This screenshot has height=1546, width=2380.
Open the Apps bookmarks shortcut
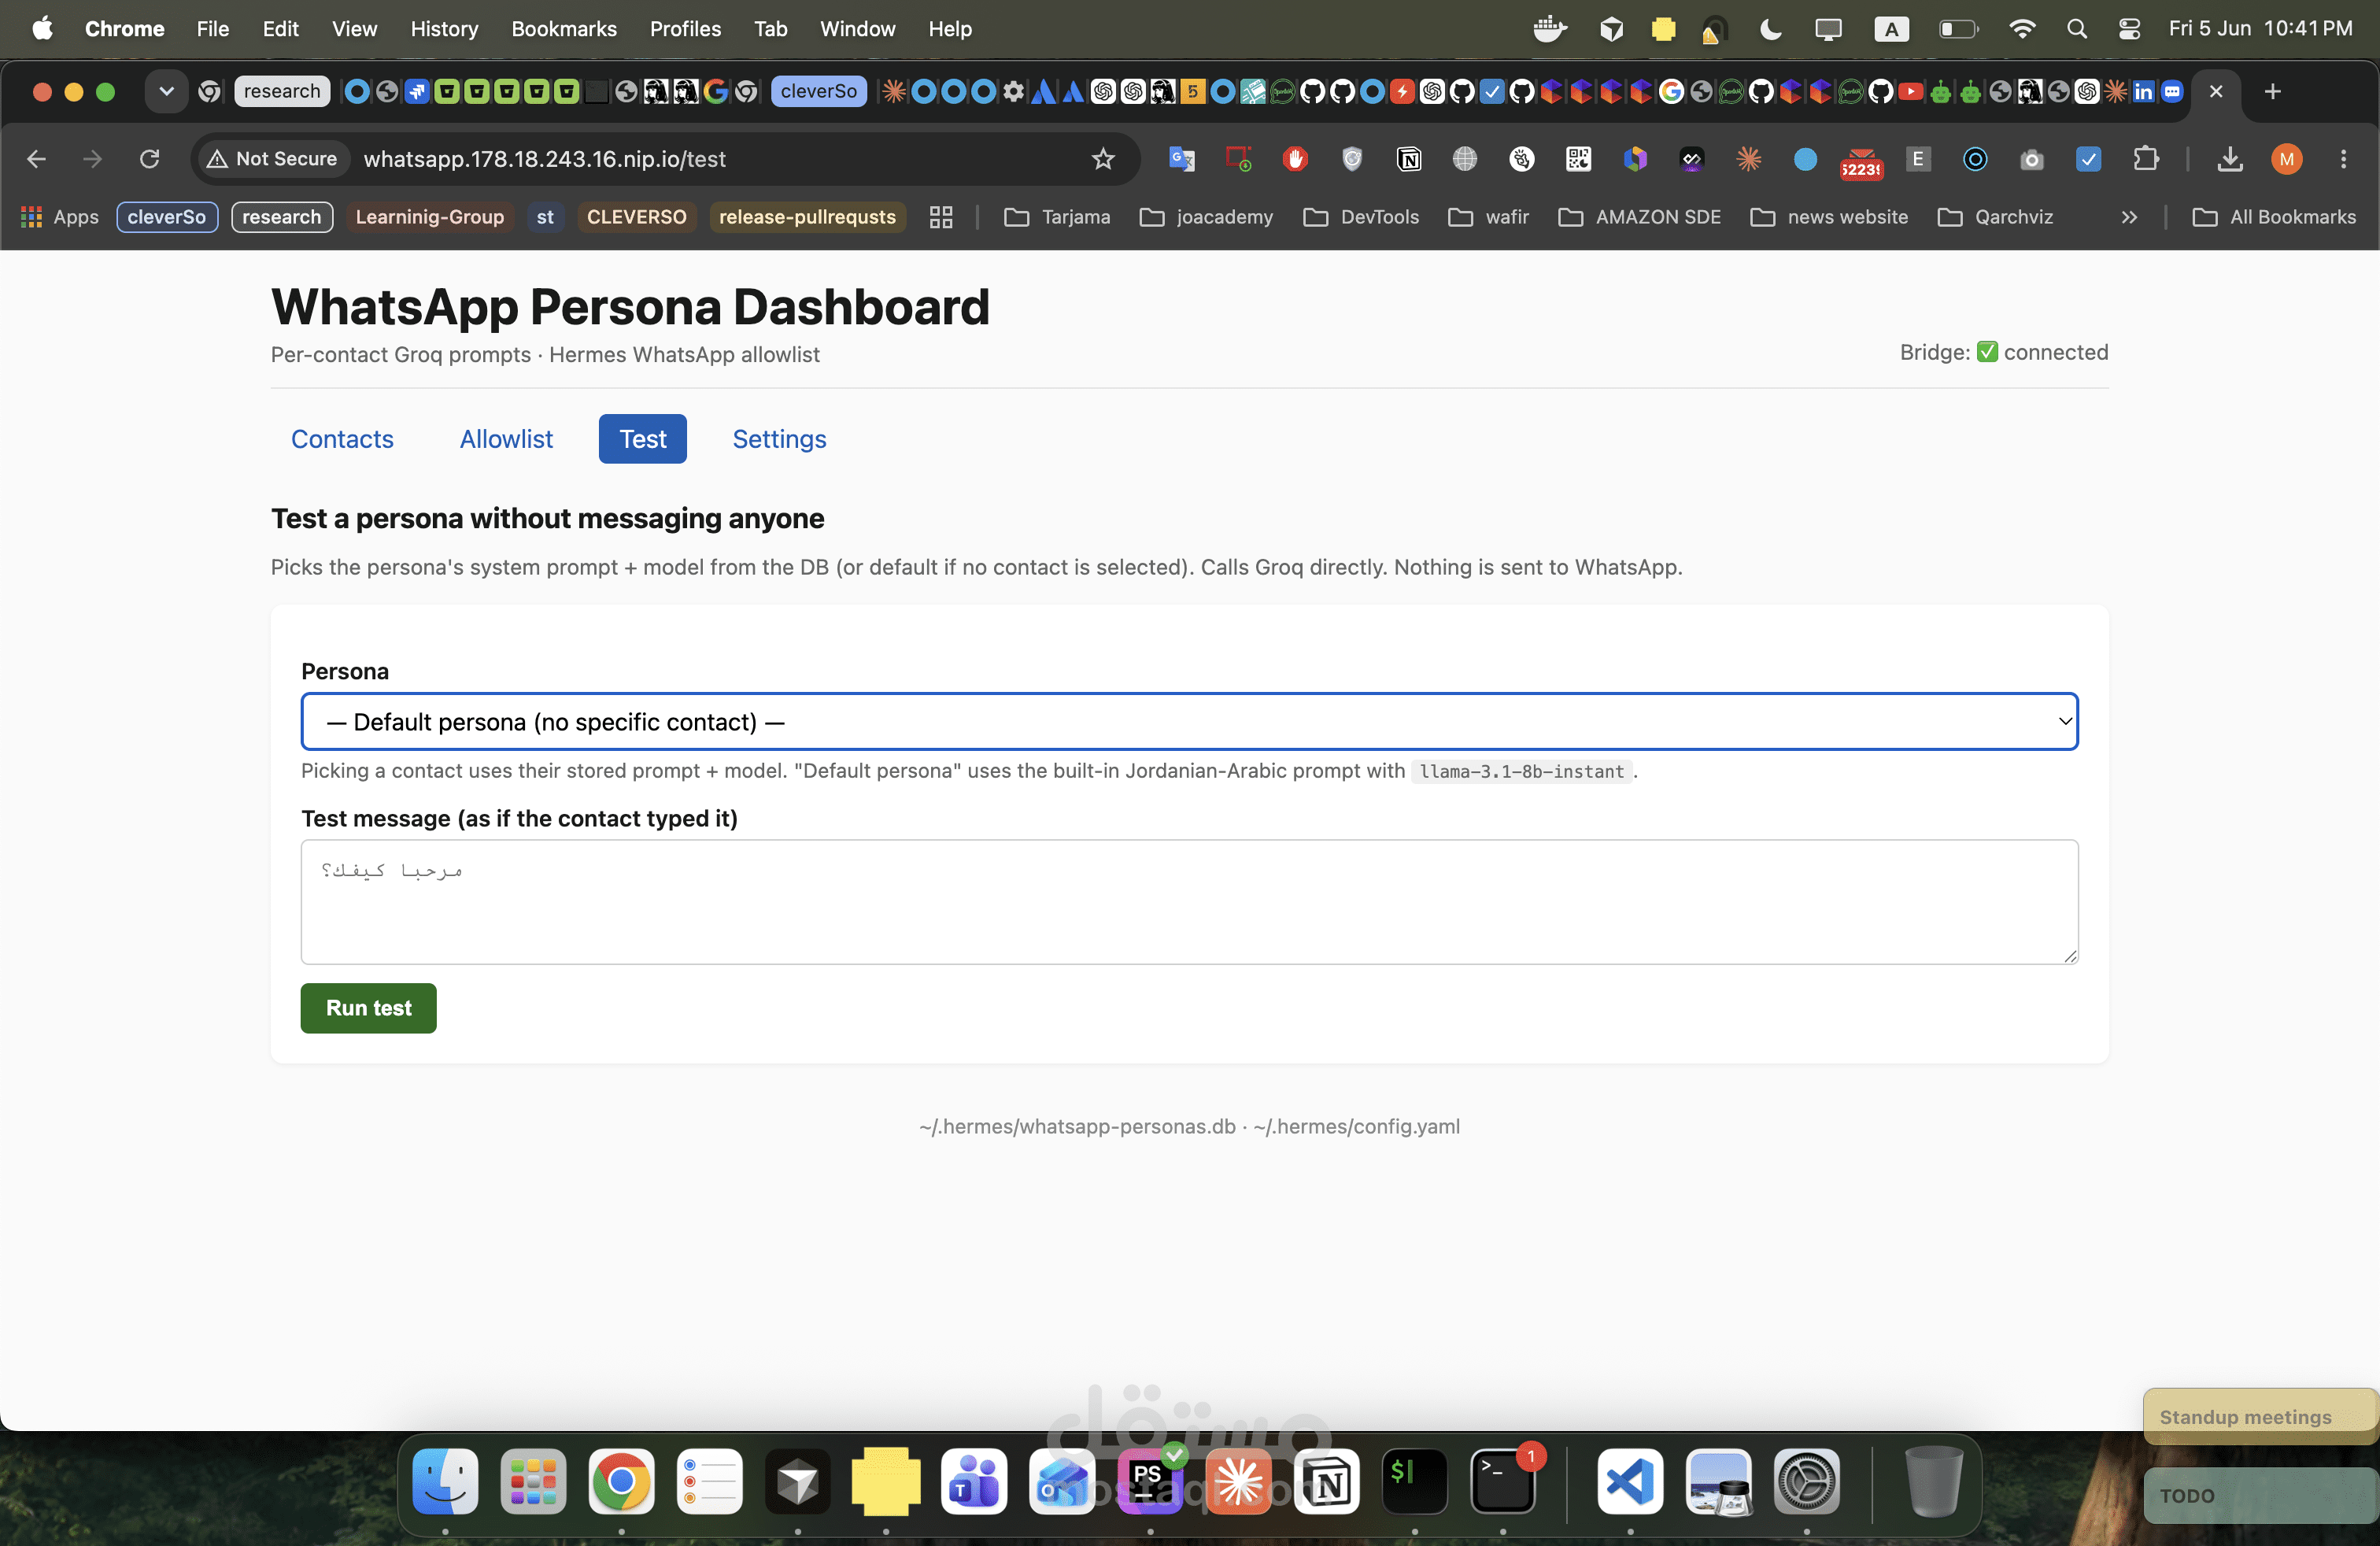(x=60, y=217)
